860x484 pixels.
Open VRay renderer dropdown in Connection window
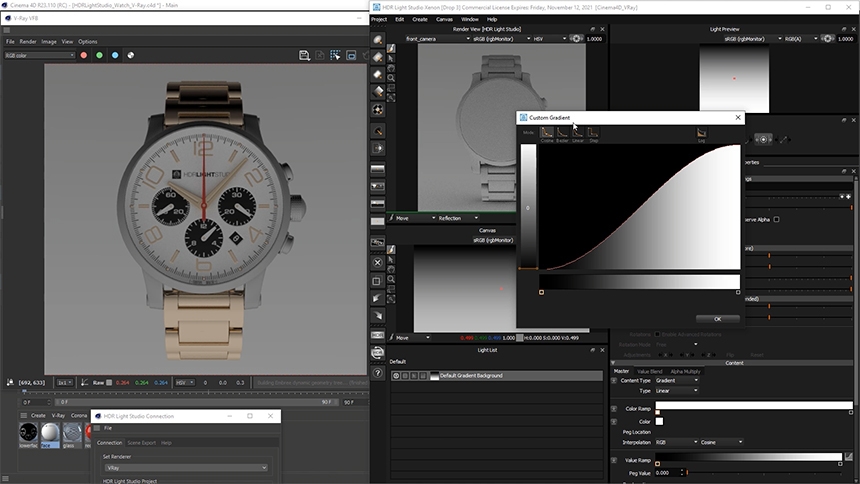pyautogui.click(x=186, y=468)
